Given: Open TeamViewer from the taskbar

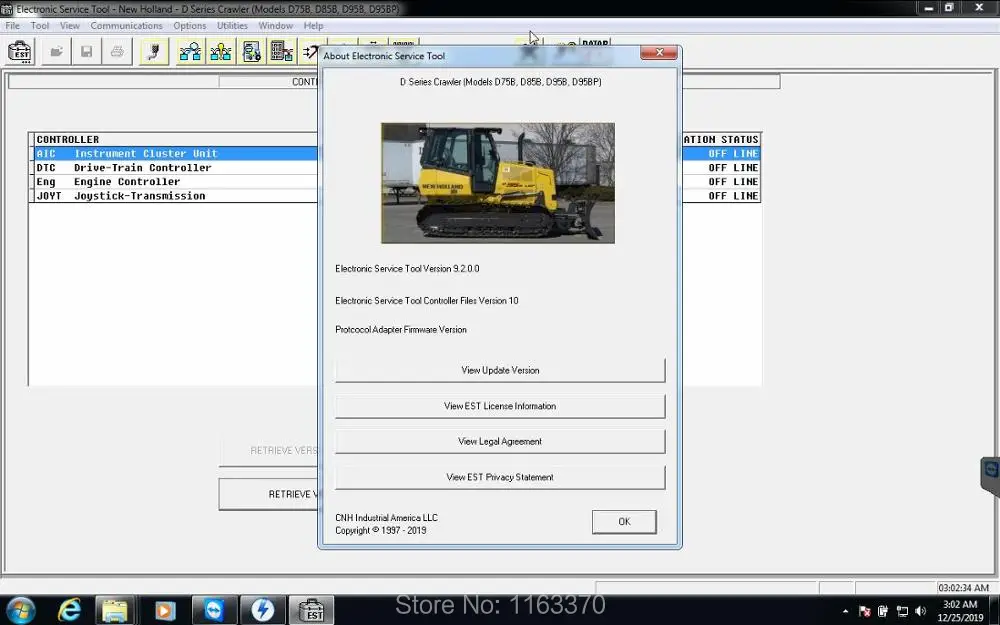Looking at the screenshot, I should [x=214, y=610].
